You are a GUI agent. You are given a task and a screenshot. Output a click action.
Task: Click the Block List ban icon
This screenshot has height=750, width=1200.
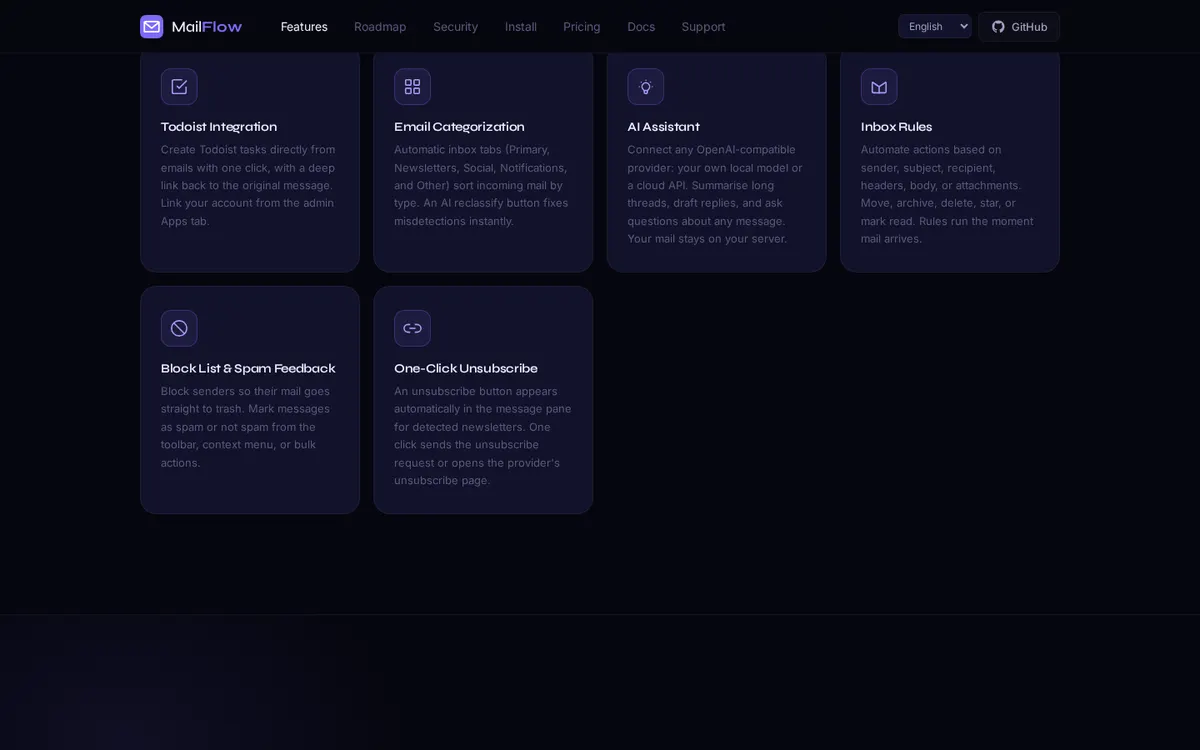pyautogui.click(x=179, y=328)
